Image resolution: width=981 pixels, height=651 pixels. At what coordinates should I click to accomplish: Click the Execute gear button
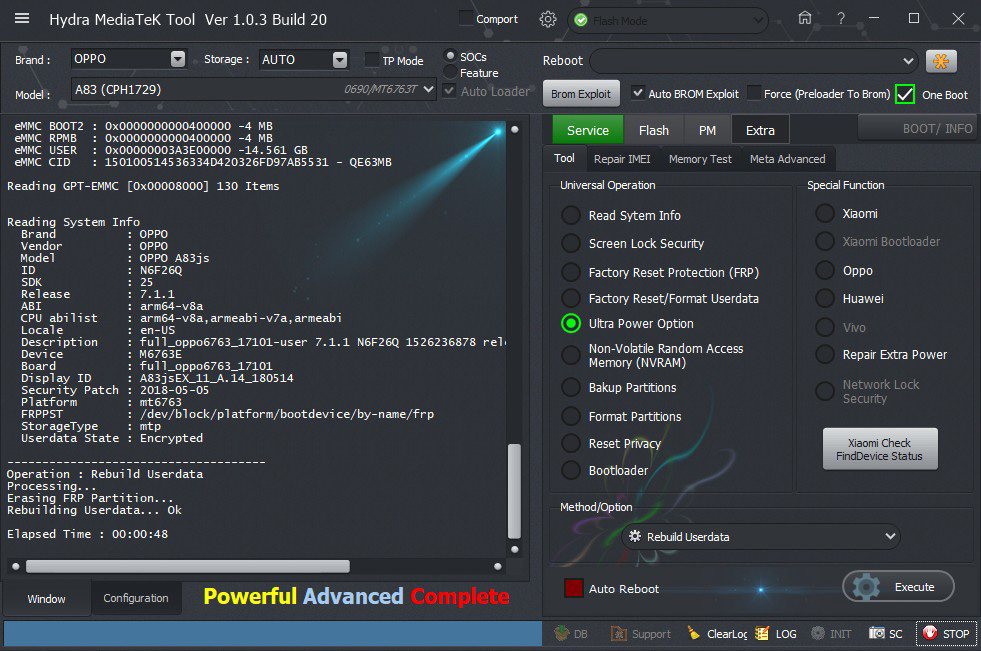point(898,587)
